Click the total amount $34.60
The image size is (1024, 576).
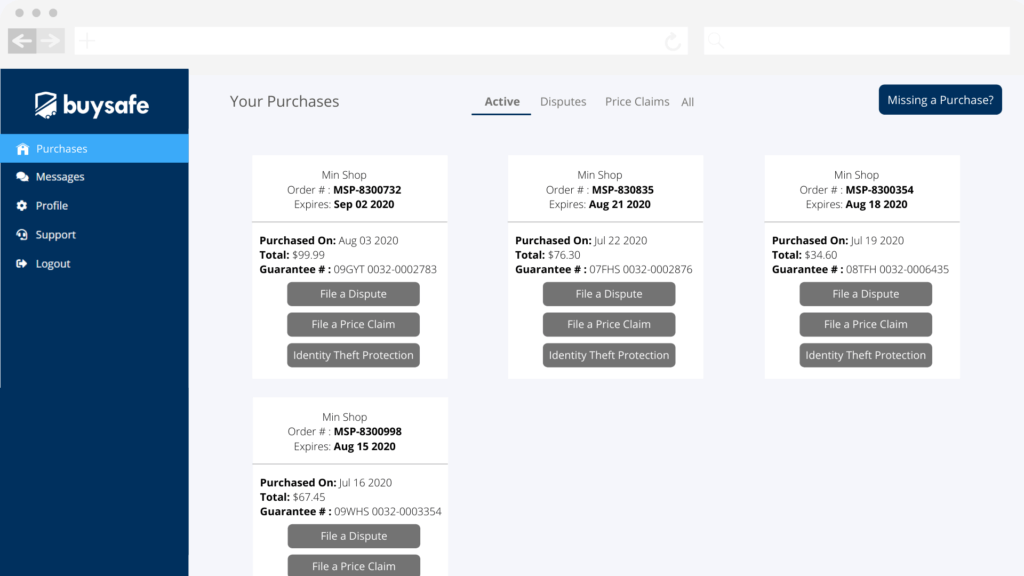(x=821, y=255)
